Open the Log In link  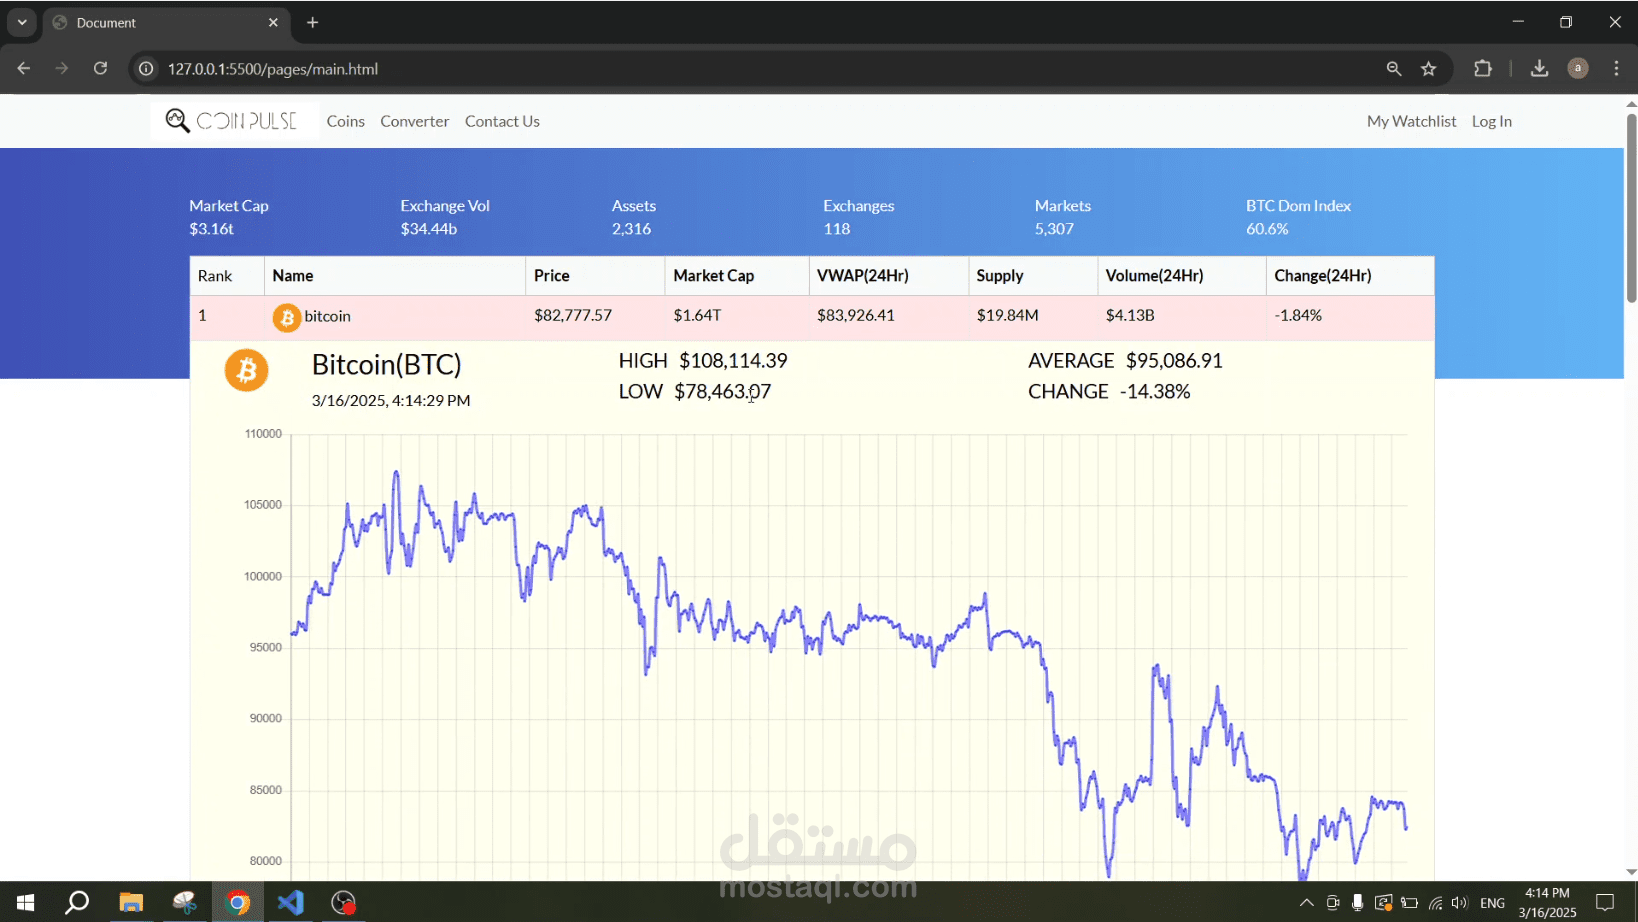(x=1491, y=120)
